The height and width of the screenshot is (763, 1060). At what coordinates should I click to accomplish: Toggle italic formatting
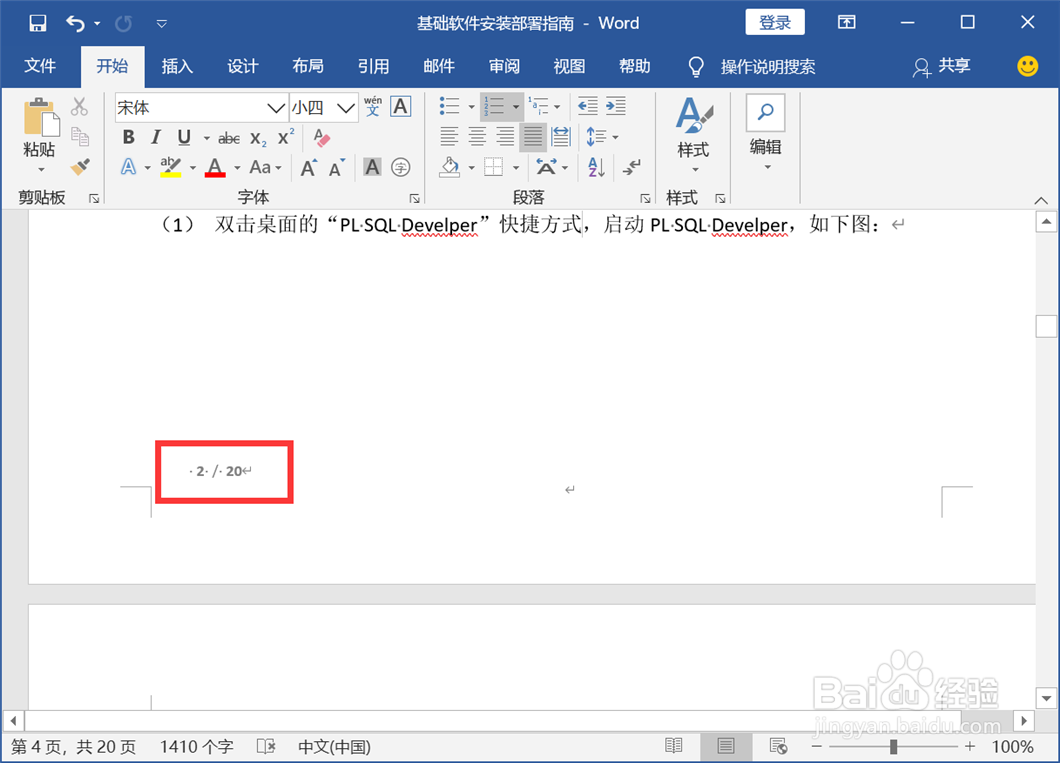point(156,138)
